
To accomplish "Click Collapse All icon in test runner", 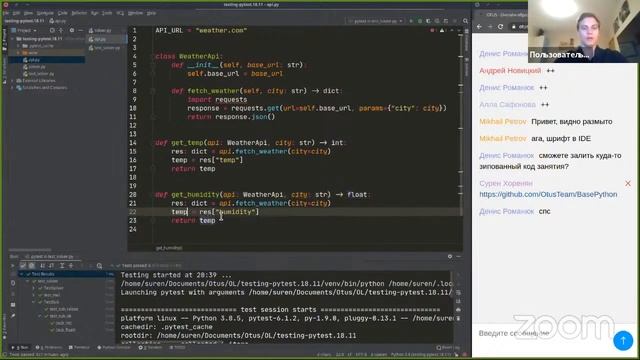I will [x=71, y=266].
